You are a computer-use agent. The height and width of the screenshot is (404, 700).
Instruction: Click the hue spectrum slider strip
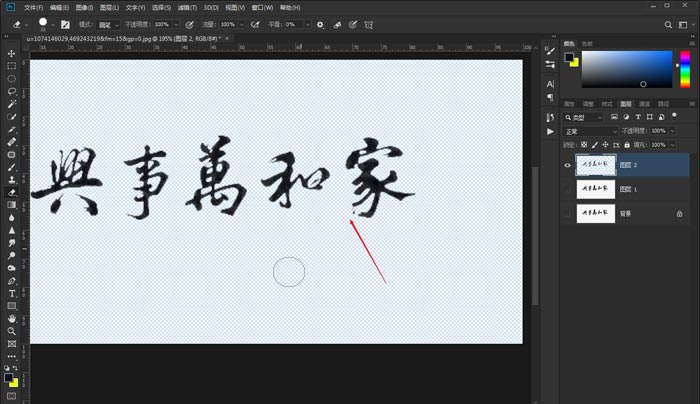pyautogui.click(x=685, y=69)
